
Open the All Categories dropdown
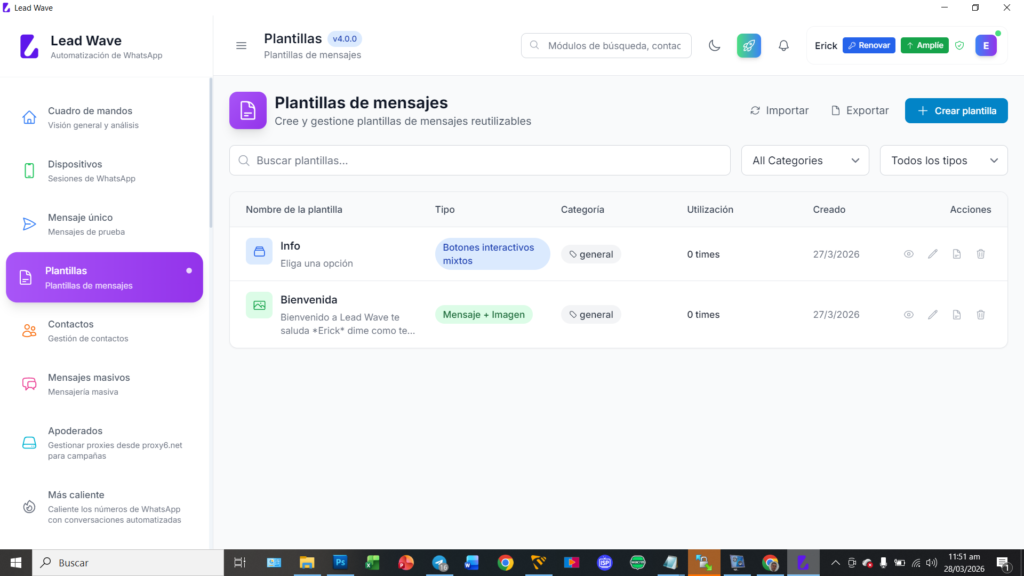tap(805, 160)
